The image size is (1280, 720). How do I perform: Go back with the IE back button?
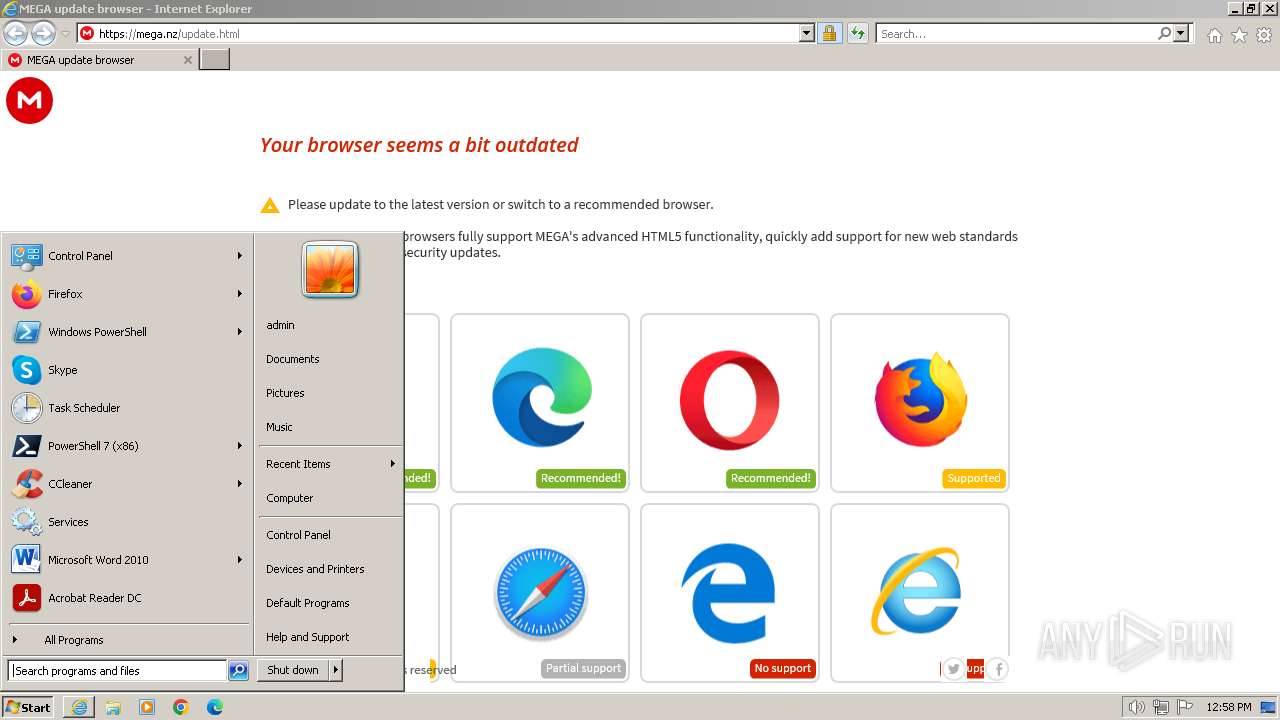(x=15, y=33)
